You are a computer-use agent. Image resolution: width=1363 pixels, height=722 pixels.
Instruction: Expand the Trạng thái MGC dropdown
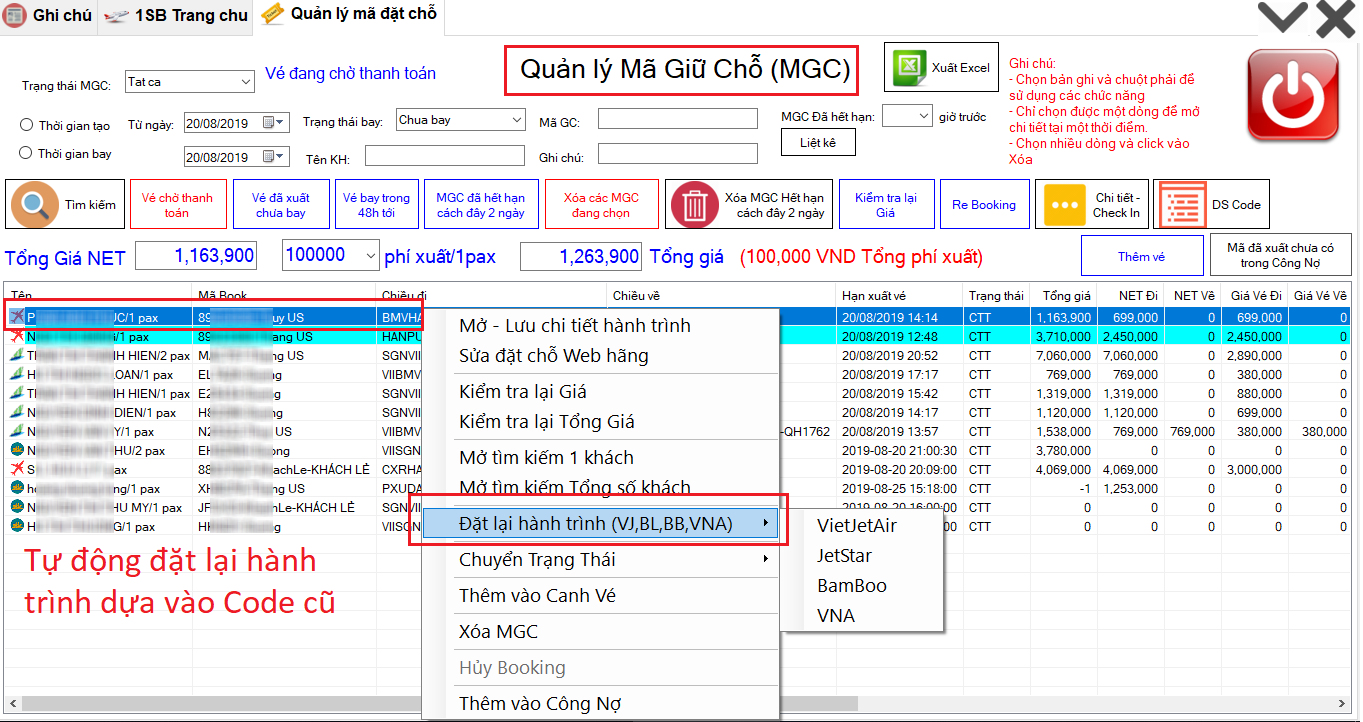[x=246, y=82]
